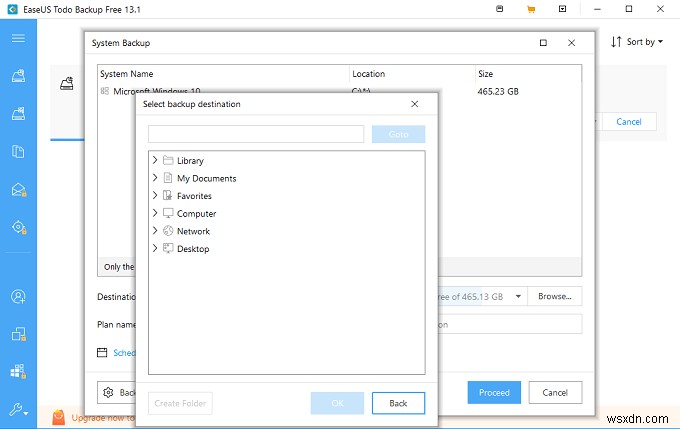Open the Schedule link

[x=124, y=353]
